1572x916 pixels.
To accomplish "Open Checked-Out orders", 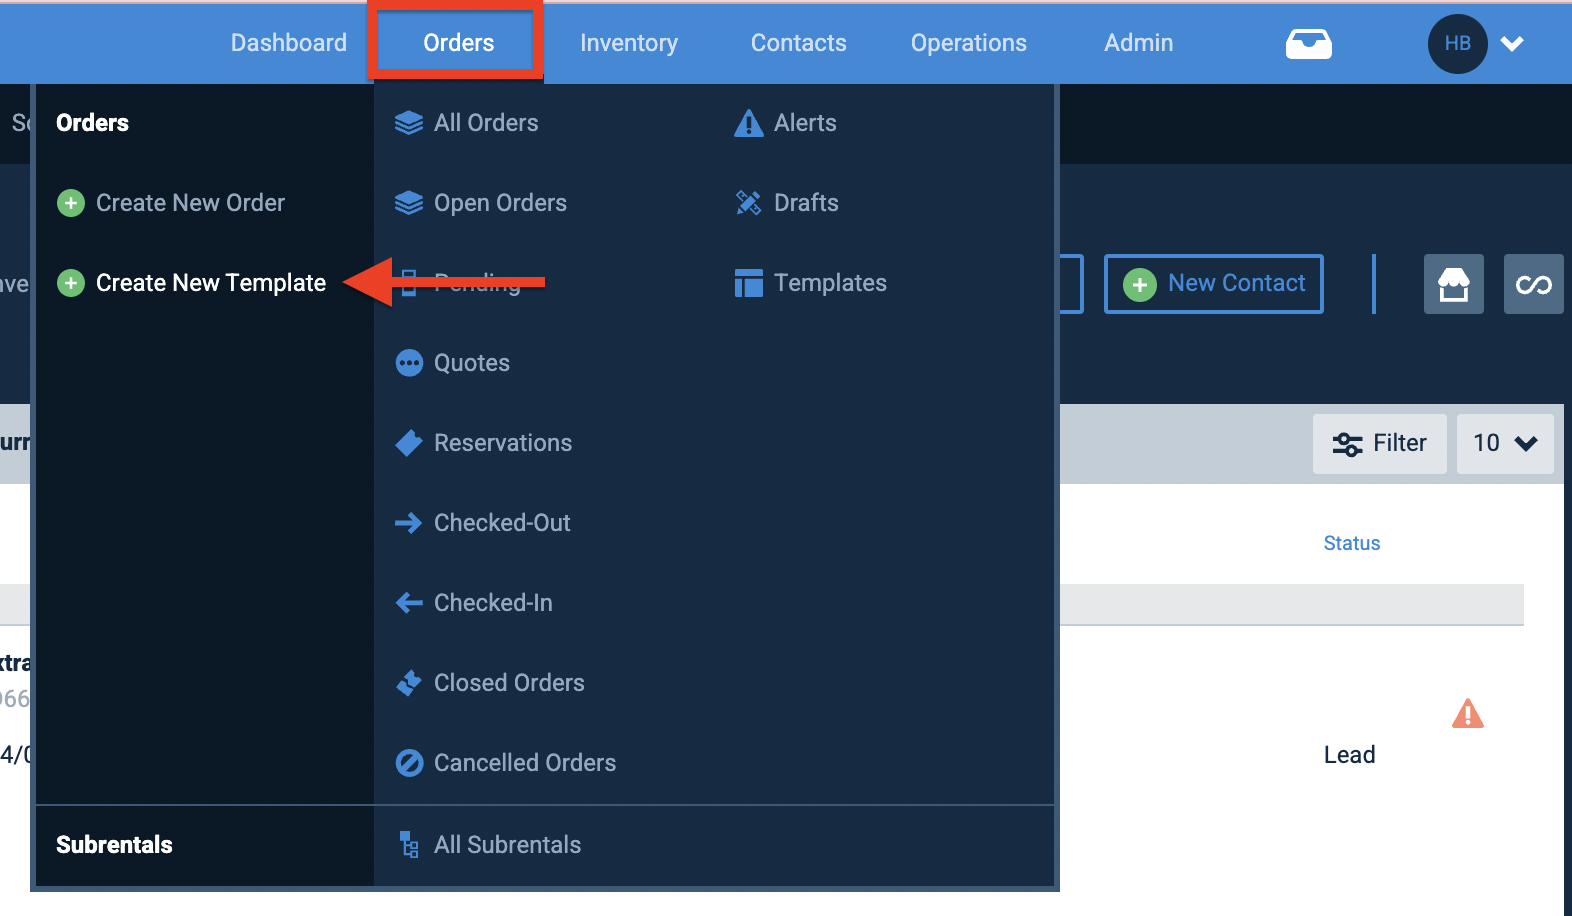I will tap(502, 523).
